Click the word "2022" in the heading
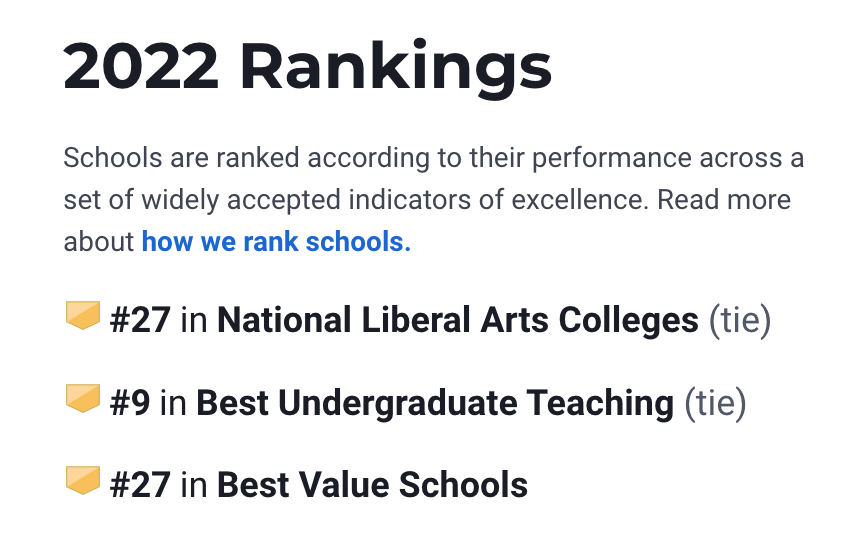The width and height of the screenshot is (850, 560). coord(141,67)
